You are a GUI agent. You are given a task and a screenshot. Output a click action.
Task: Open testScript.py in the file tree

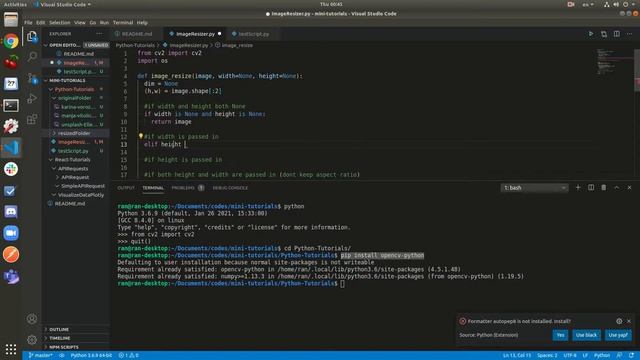[73, 151]
